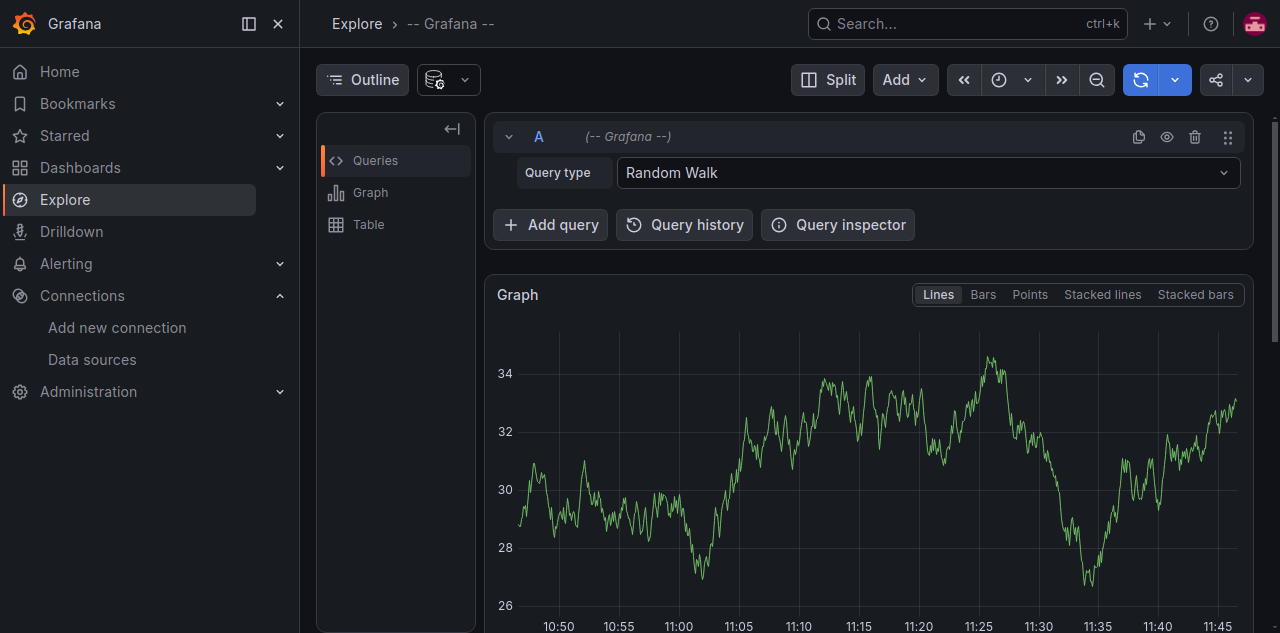The image size is (1280, 633).
Task: Expand the Dashboards section chevron
Action: click(x=280, y=168)
